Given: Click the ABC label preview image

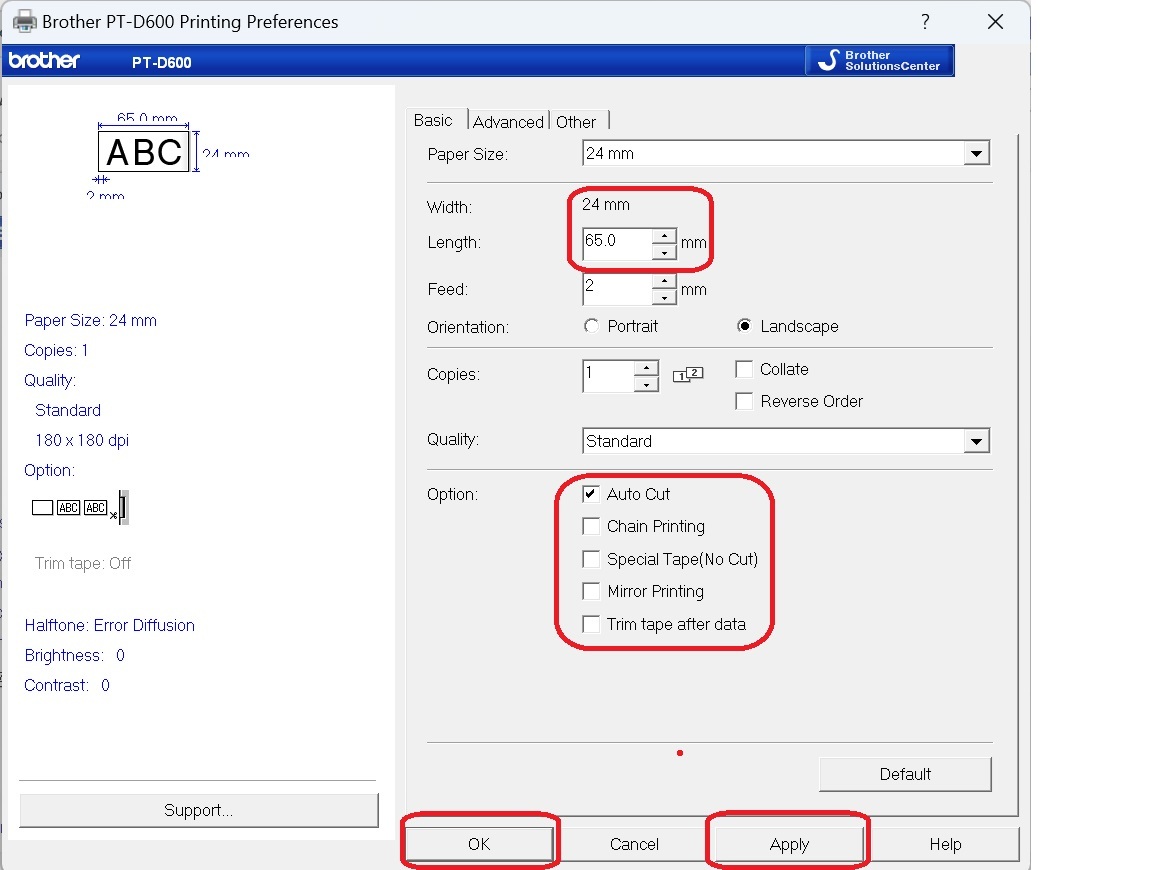Looking at the screenshot, I should click(x=144, y=152).
